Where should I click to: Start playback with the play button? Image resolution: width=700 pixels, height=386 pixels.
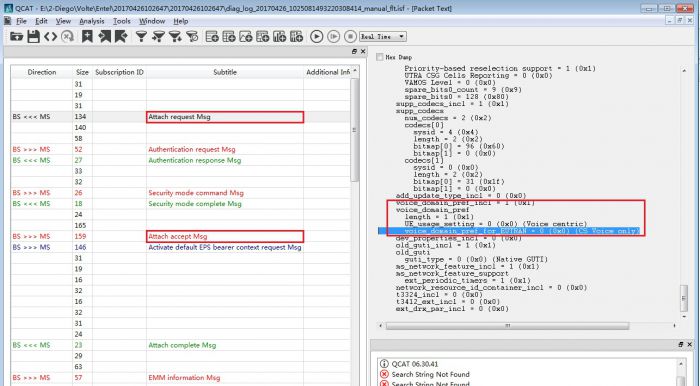pos(317,37)
